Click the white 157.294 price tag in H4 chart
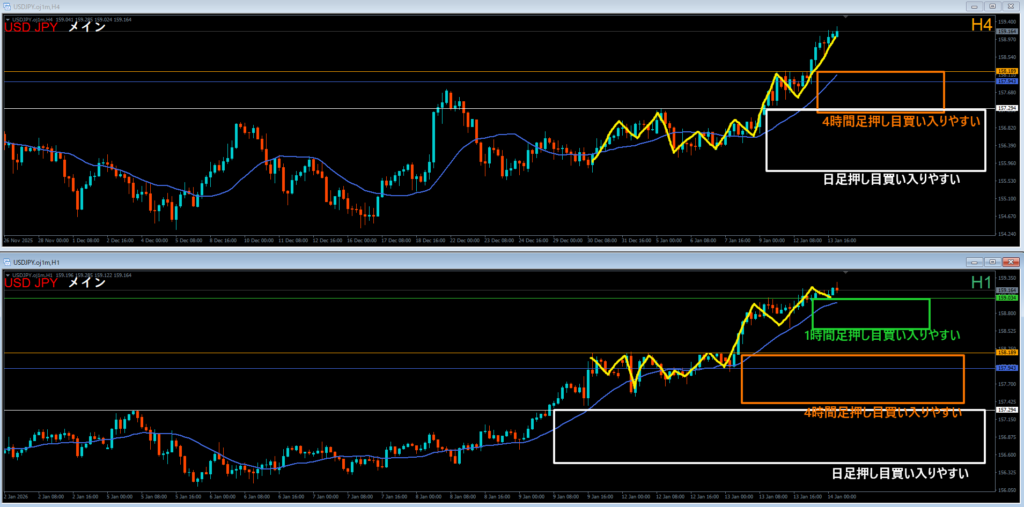 1006,108
